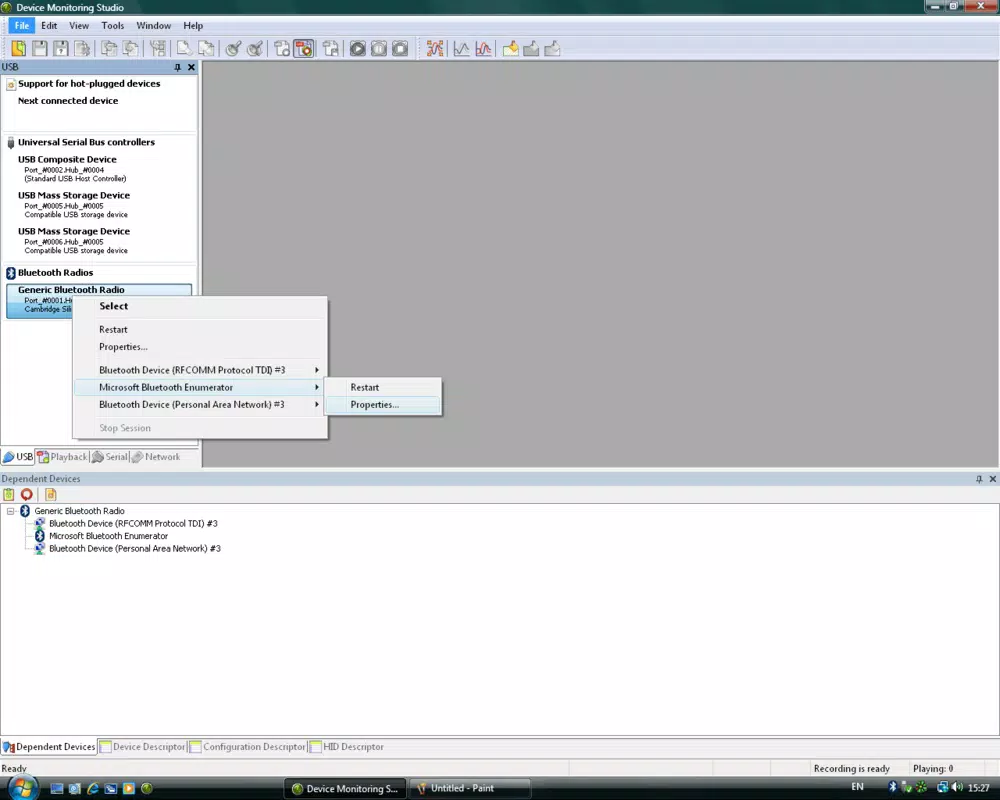Open the File menu
Screen dimensions: 1000x800
[22, 26]
